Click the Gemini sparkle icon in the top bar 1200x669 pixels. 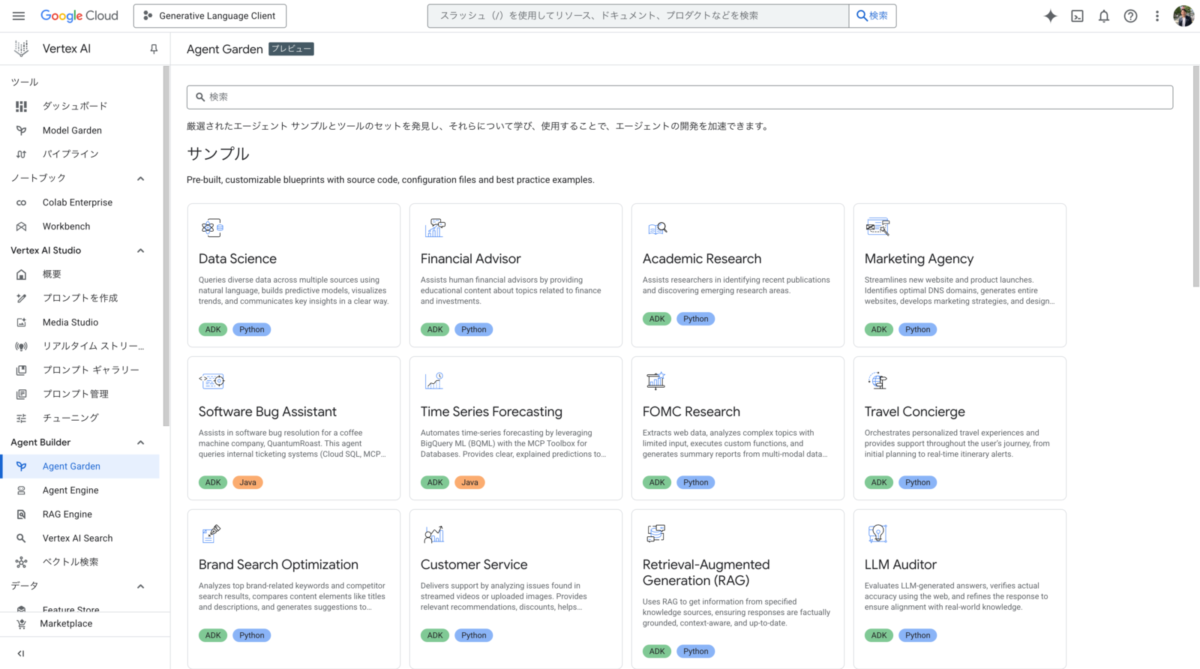click(x=1051, y=15)
